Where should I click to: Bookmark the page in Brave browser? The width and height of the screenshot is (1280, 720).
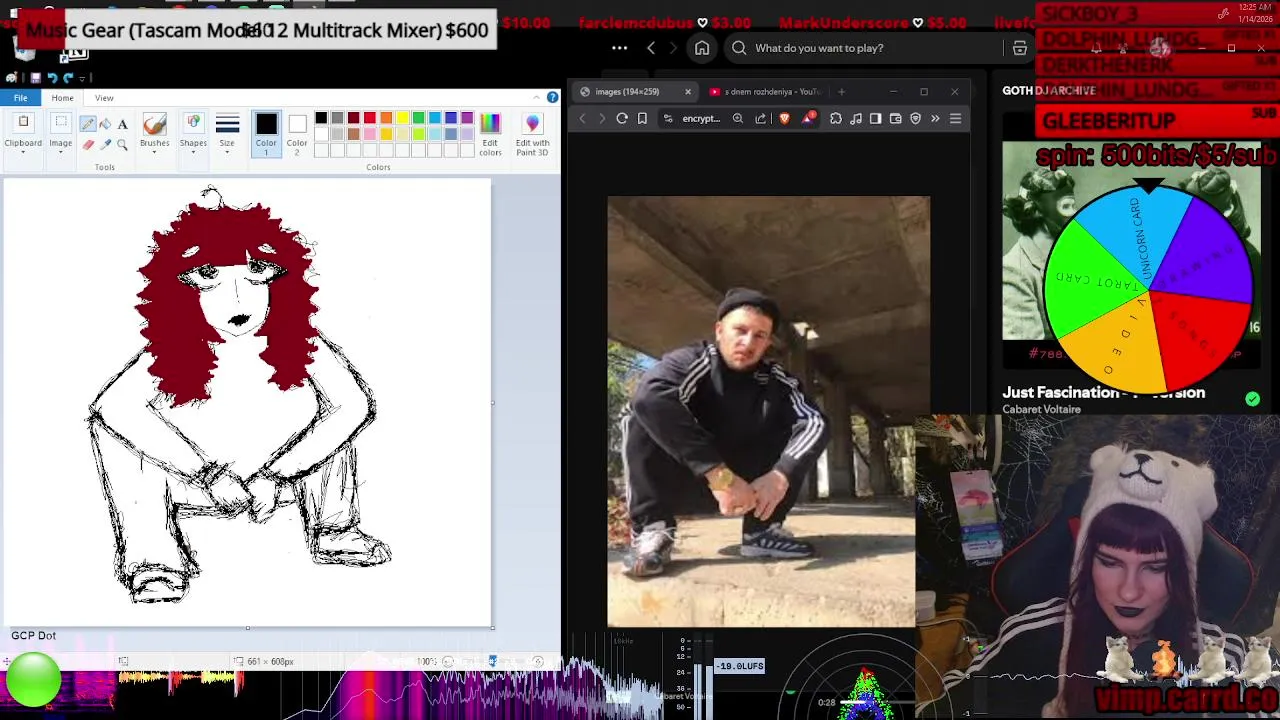pyautogui.click(x=642, y=118)
